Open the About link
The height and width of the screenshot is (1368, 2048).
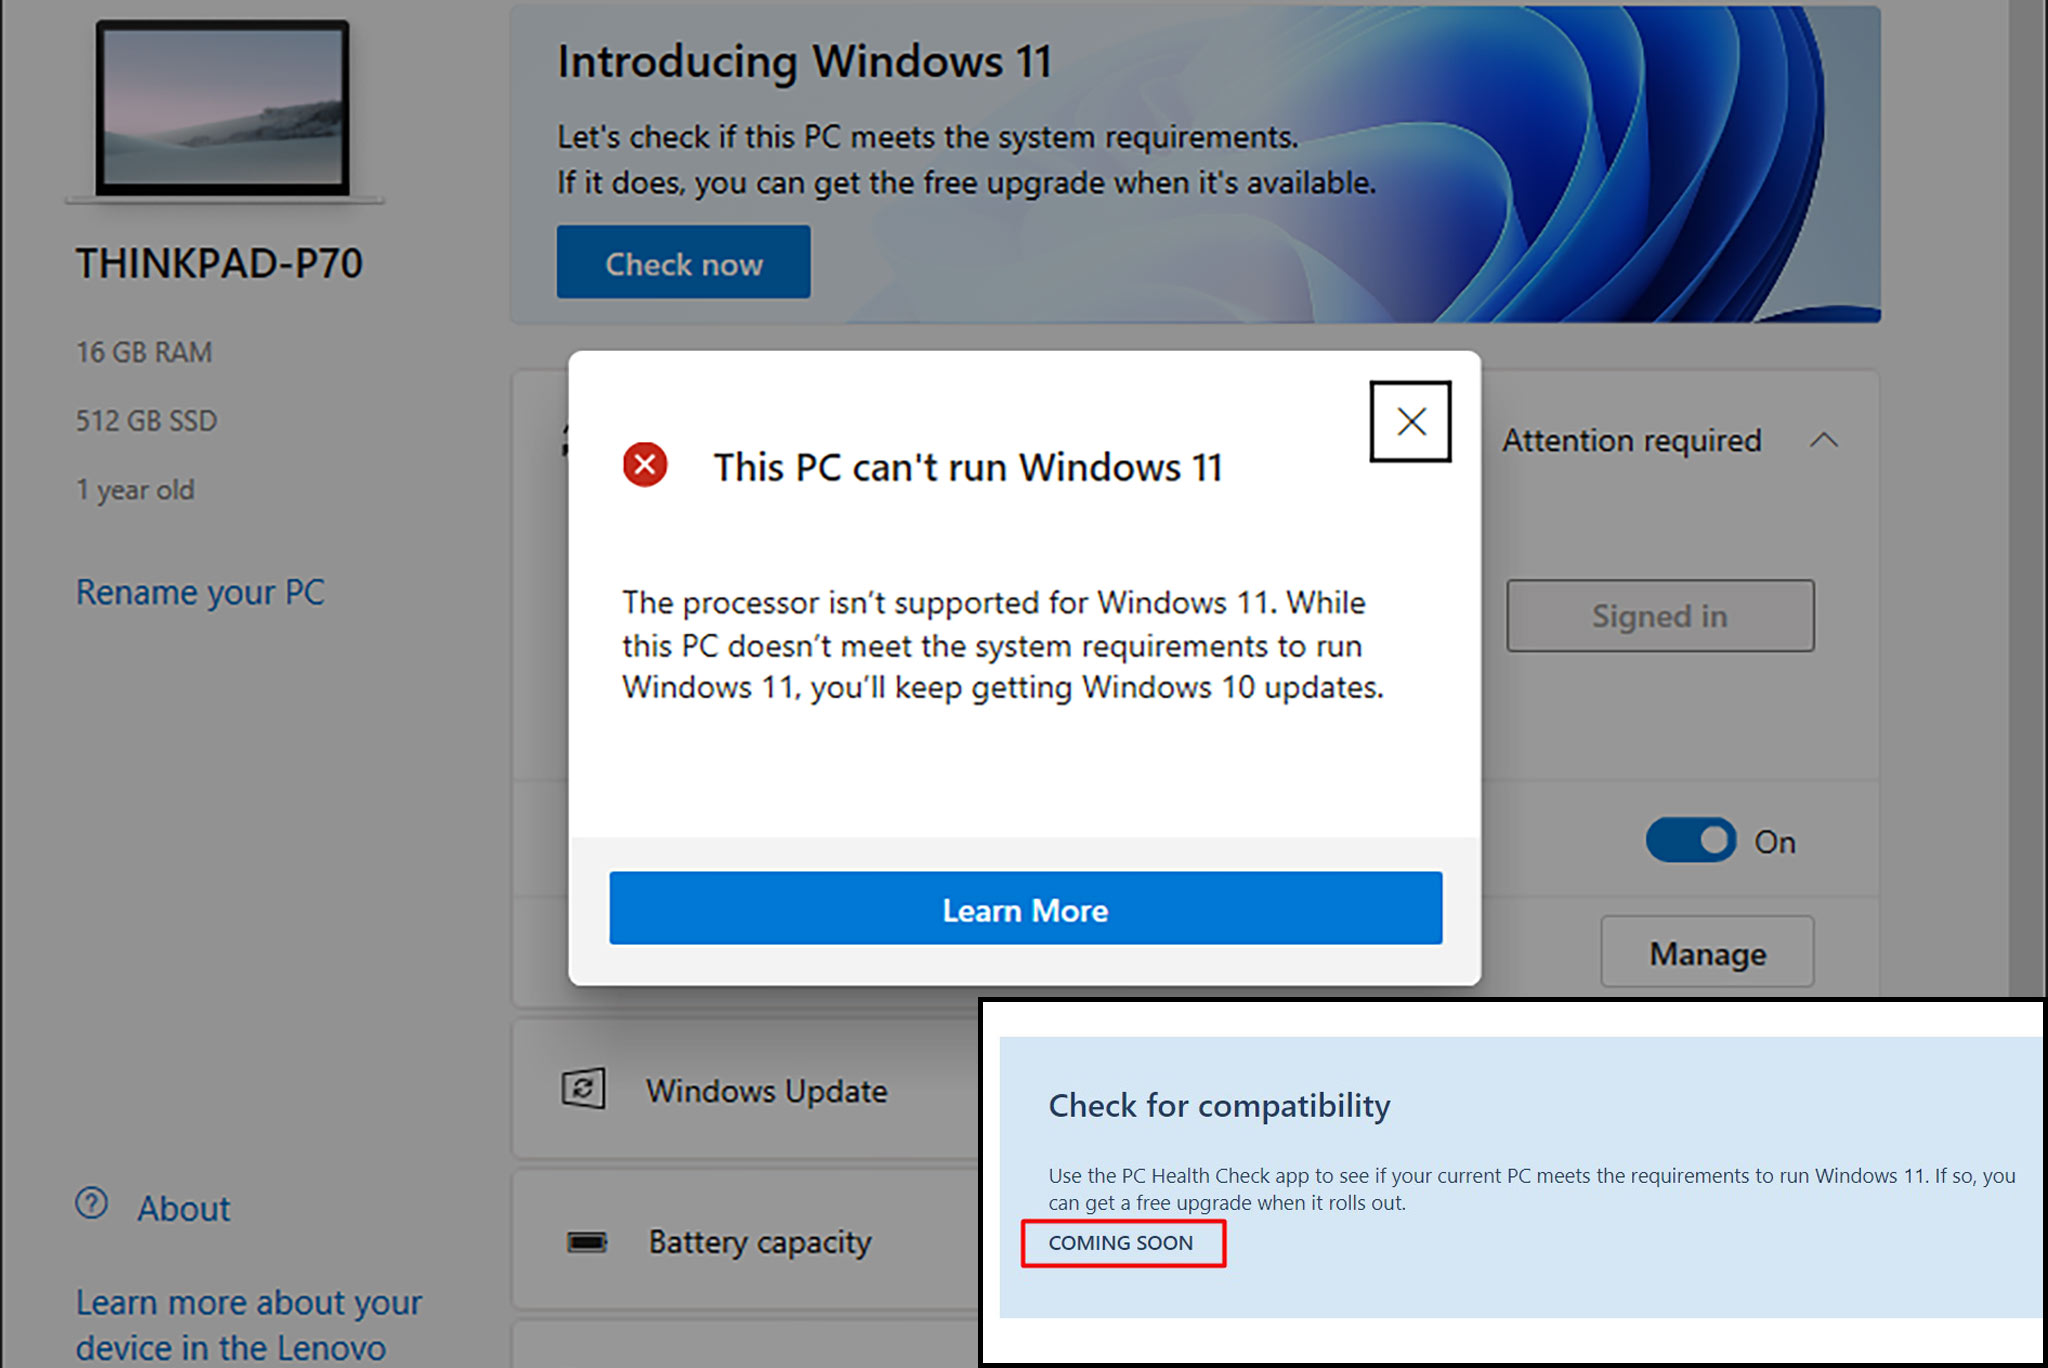(184, 1208)
